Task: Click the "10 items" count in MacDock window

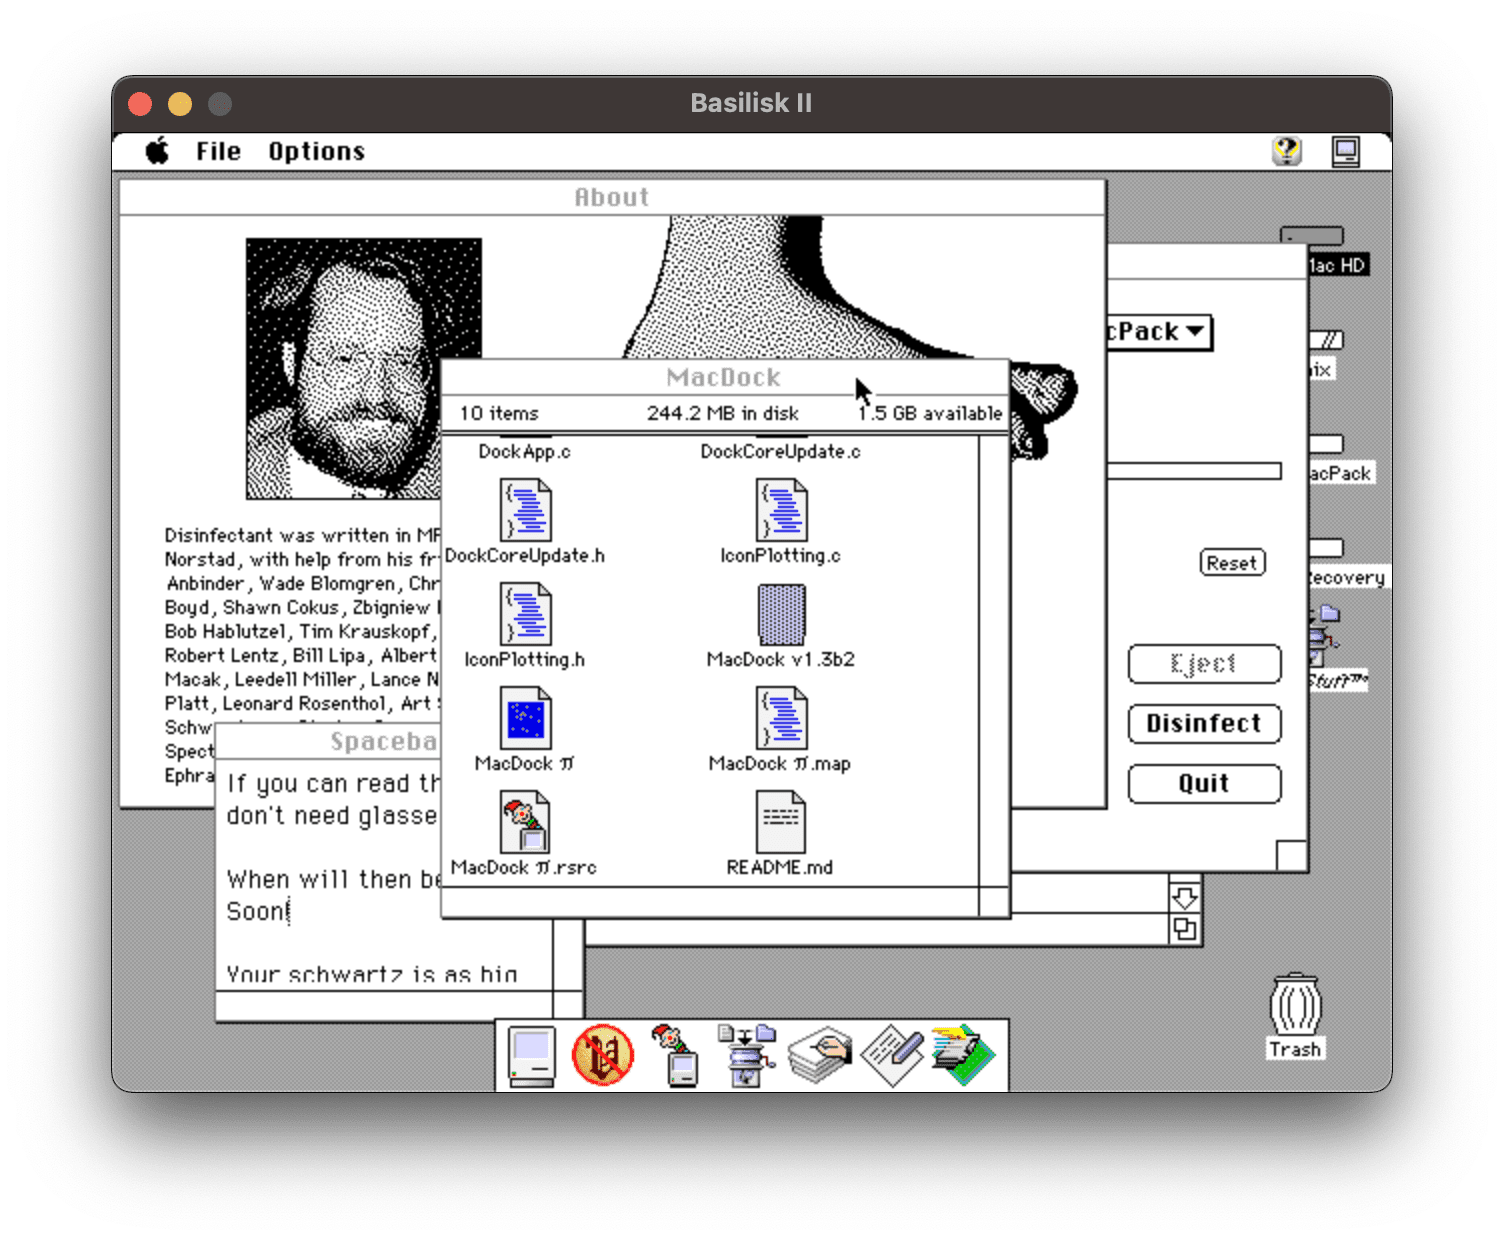Action: (x=499, y=414)
